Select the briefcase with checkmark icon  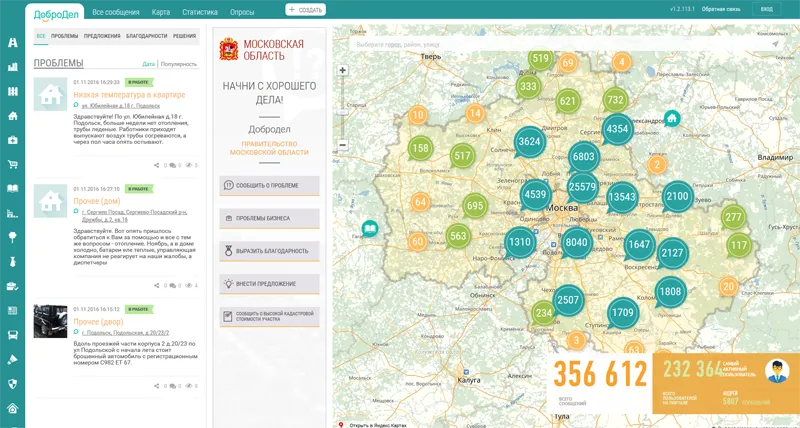(x=12, y=287)
